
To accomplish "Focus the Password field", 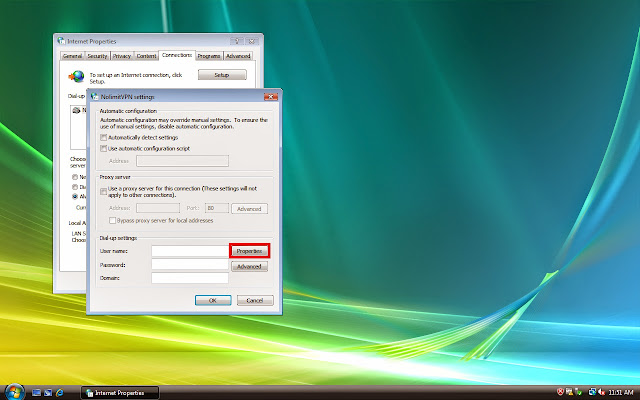I will click(x=190, y=265).
